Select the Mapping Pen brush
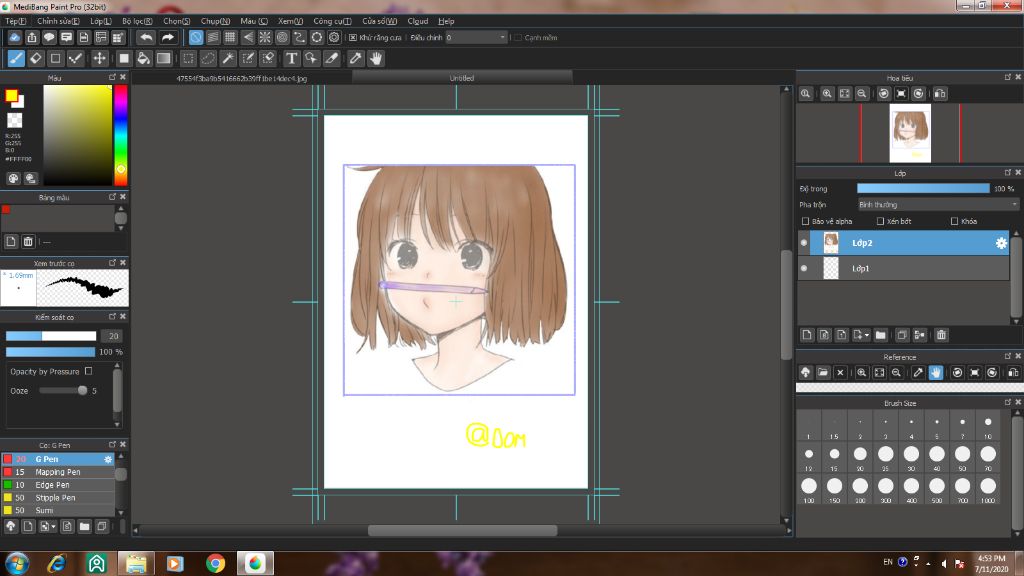The height and width of the screenshot is (576, 1024). 58,472
